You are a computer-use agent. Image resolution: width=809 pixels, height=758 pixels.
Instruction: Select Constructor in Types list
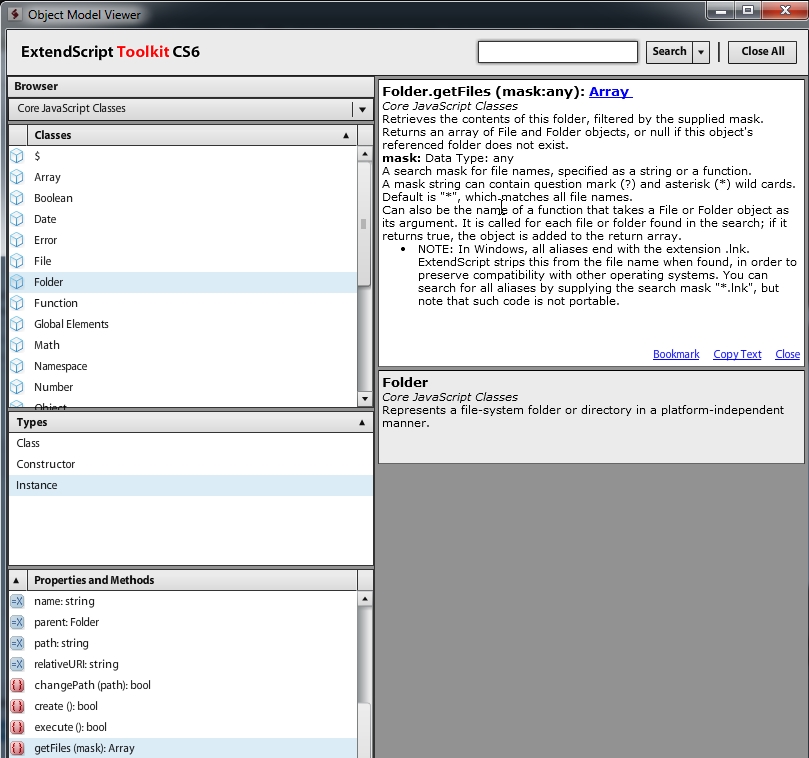coord(190,464)
